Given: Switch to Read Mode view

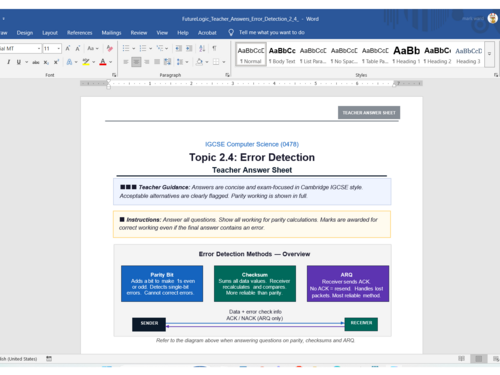Looking at the screenshot, I should point(462,359).
